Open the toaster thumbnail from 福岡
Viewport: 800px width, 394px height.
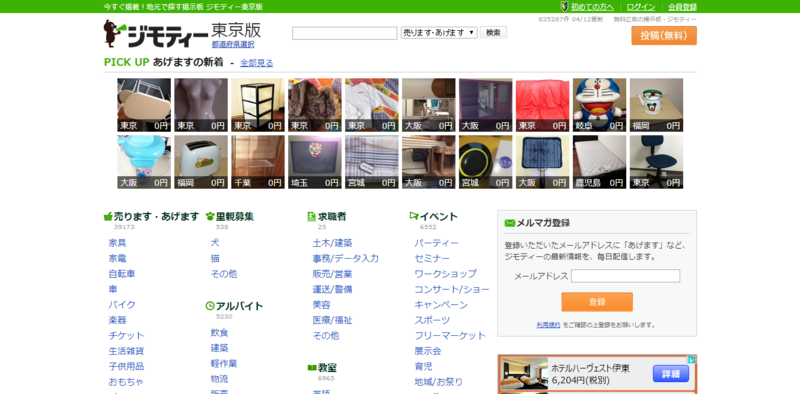pos(201,162)
